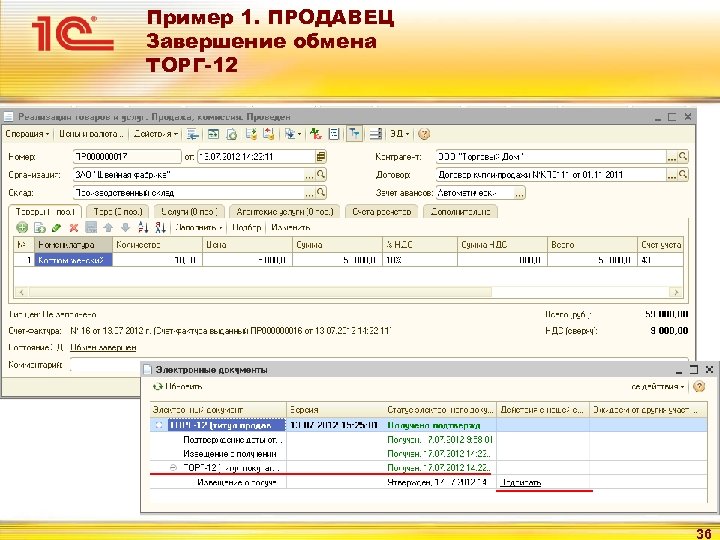Switch to the Товары tab
This screenshot has width=720, height=540.
click(x=45, y=212)
